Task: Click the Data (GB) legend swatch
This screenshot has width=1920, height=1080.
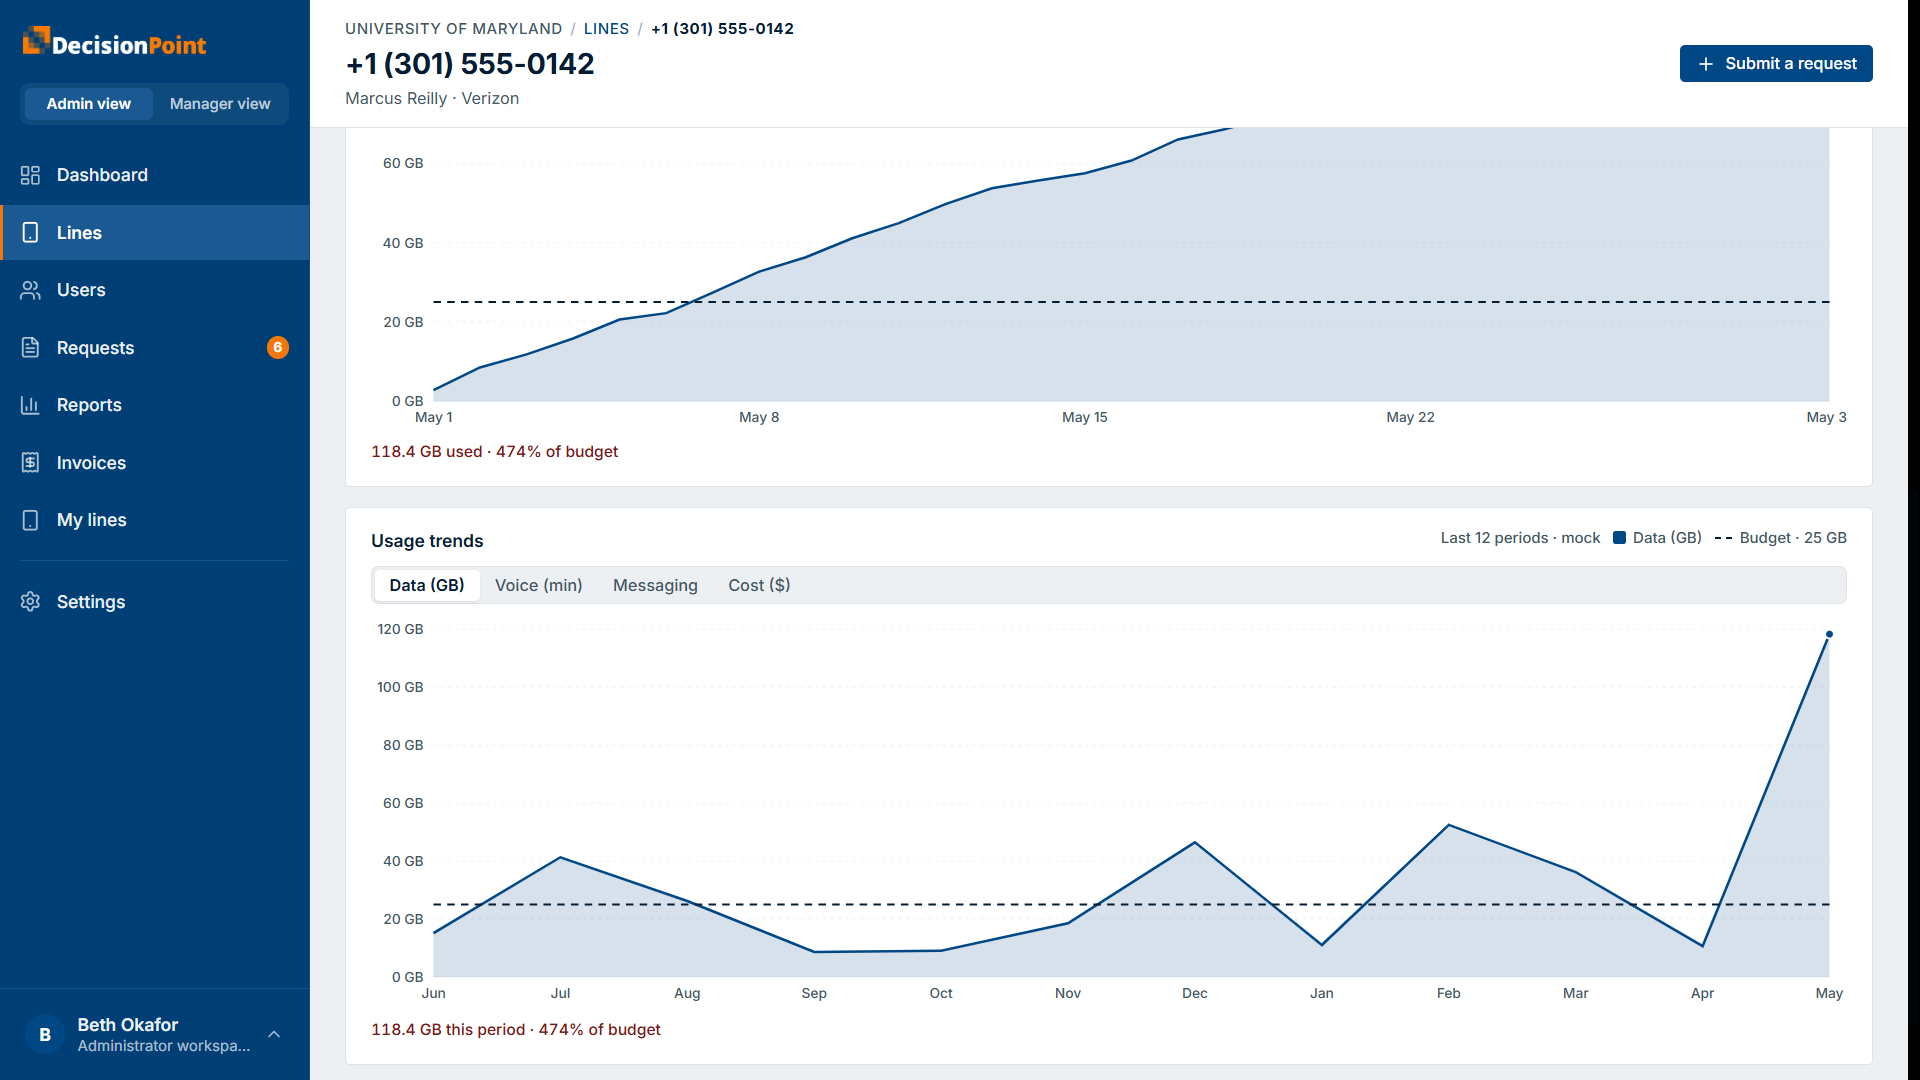Action: [1619, 538]
